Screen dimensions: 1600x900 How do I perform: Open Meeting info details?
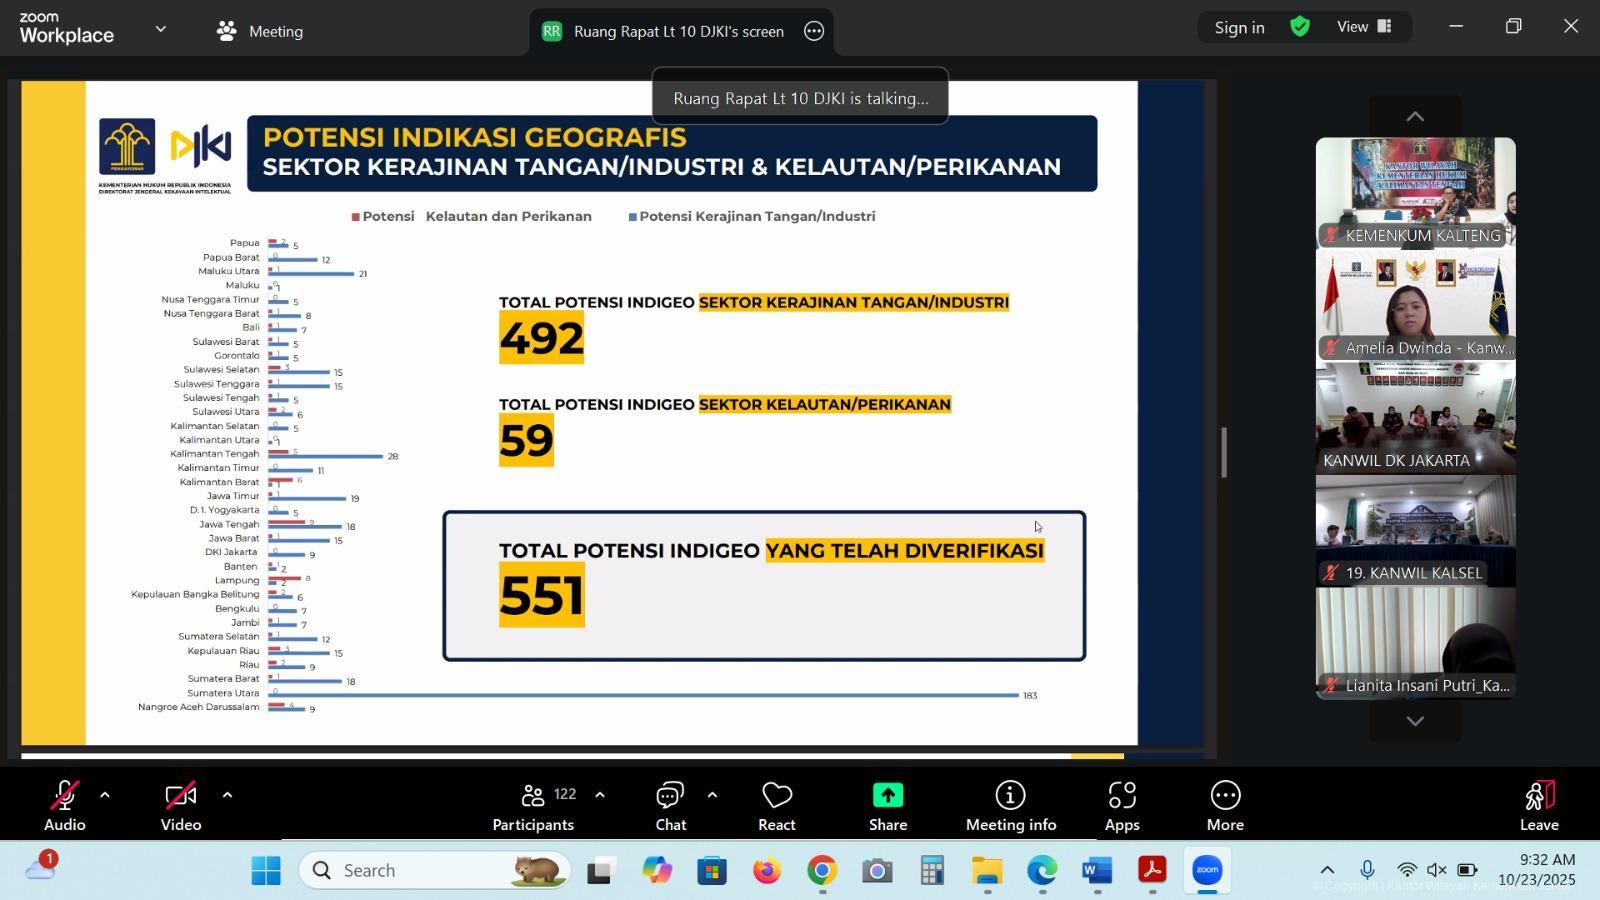(x=1010, y=806)
